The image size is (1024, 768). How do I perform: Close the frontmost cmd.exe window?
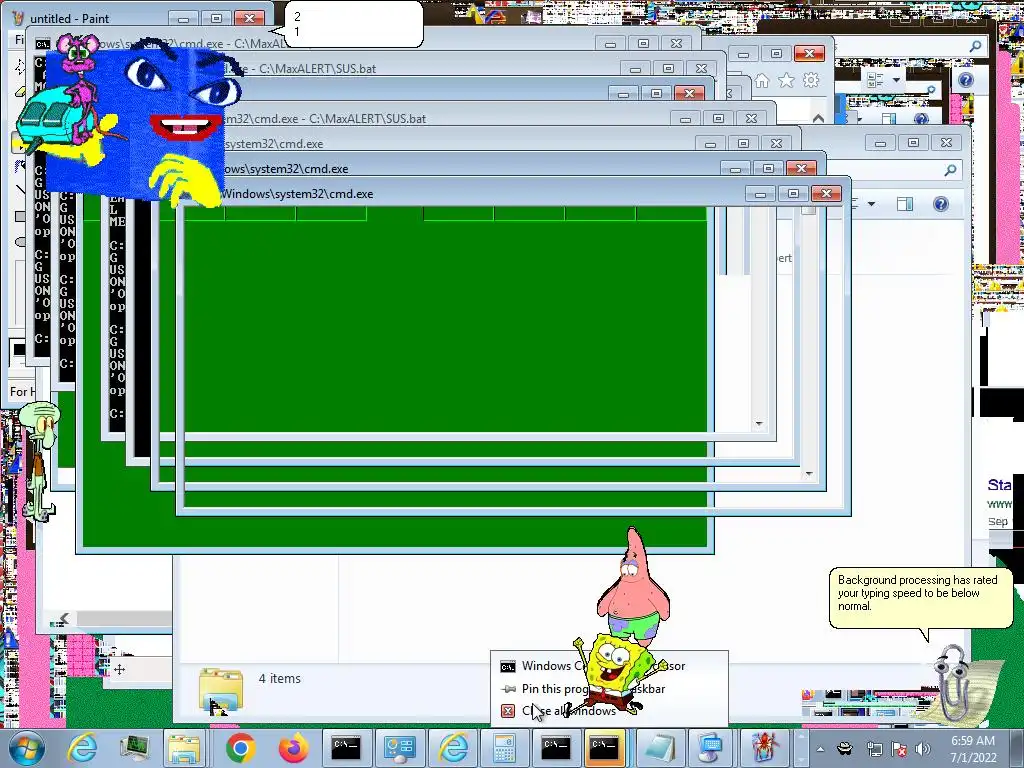point(826,194)
